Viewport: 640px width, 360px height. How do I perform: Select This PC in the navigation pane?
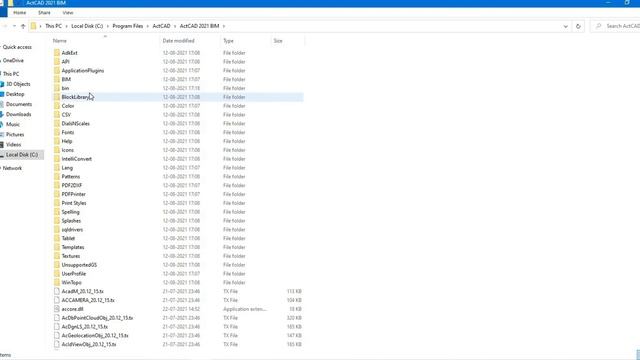[x=11, y=74]
